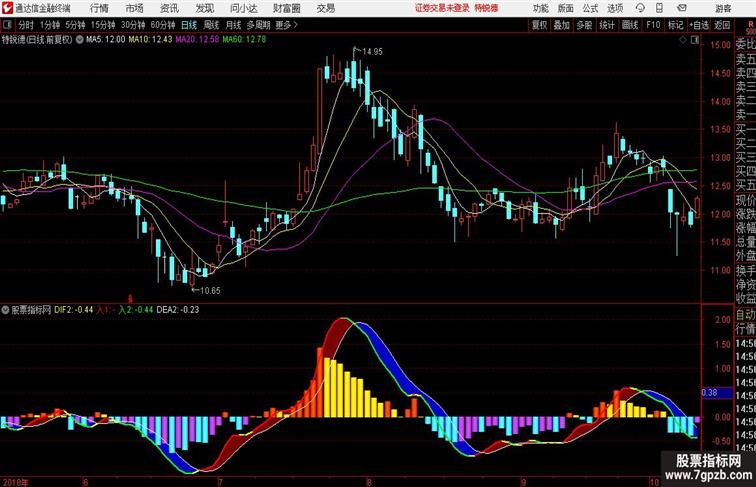Switch to the 5分钟 period tab
The image size is (756, 487).
click(x=75, y=25)
